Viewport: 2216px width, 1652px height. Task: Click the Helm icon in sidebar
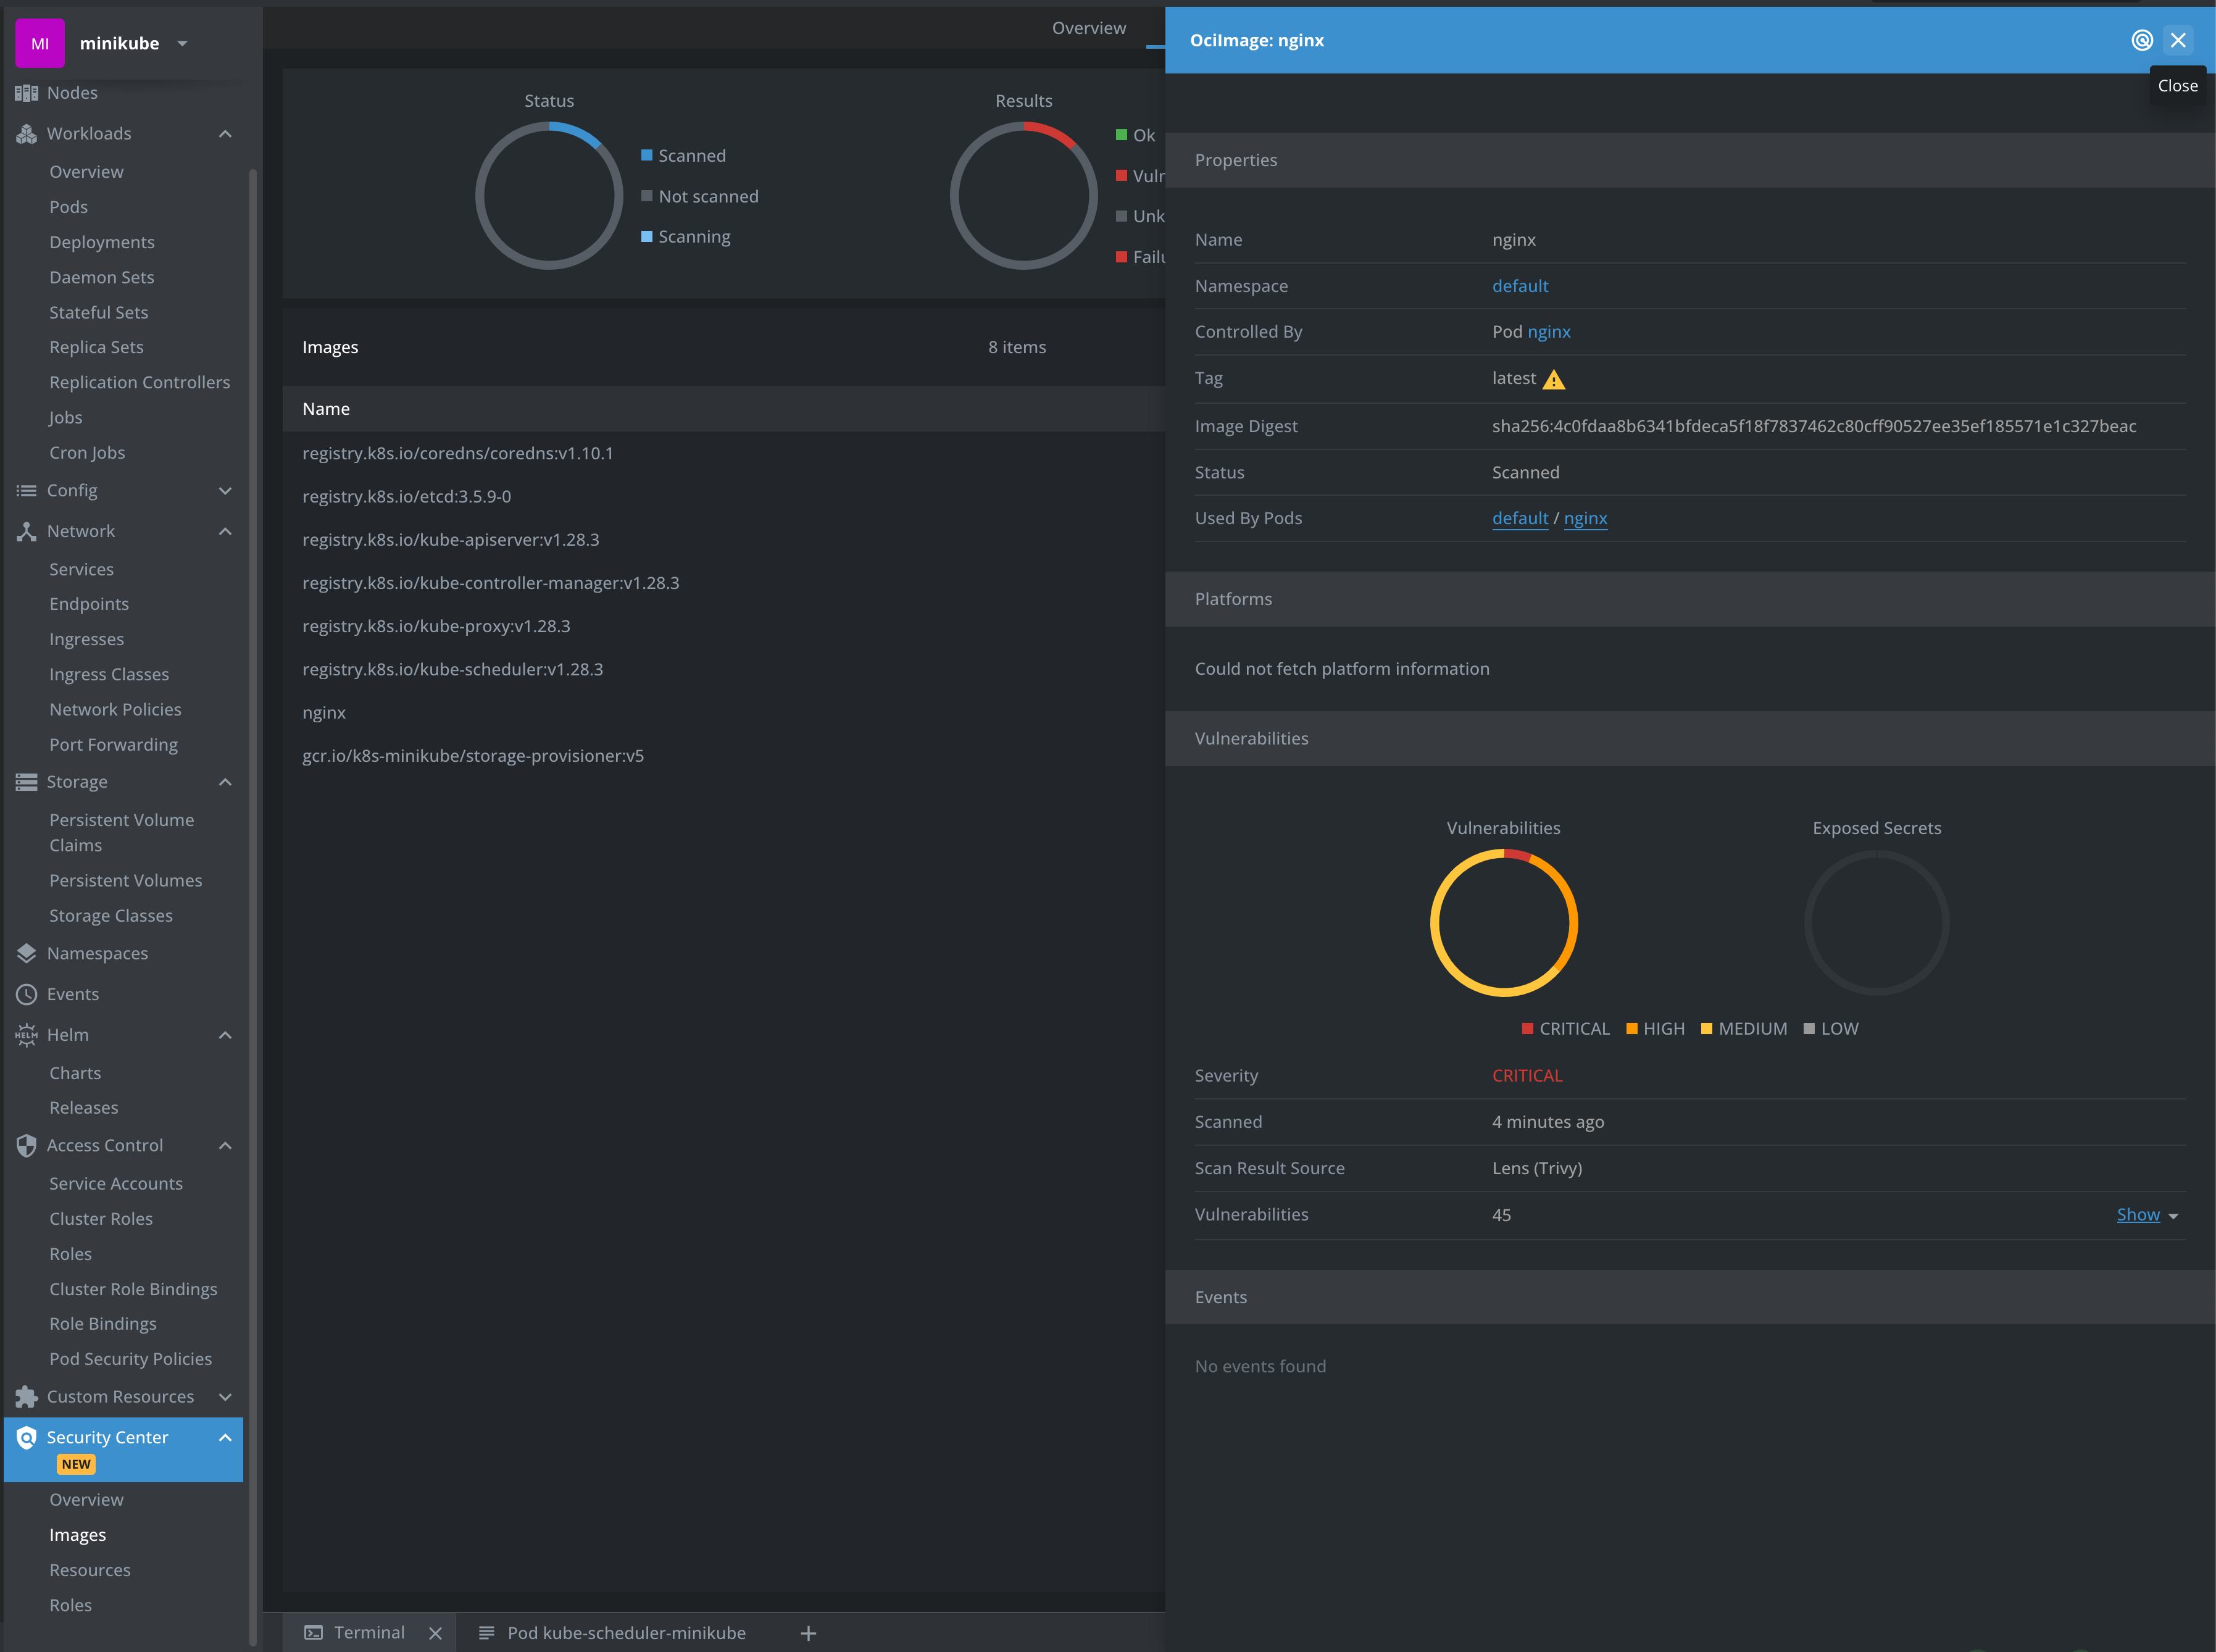(x=26, y=1035)
